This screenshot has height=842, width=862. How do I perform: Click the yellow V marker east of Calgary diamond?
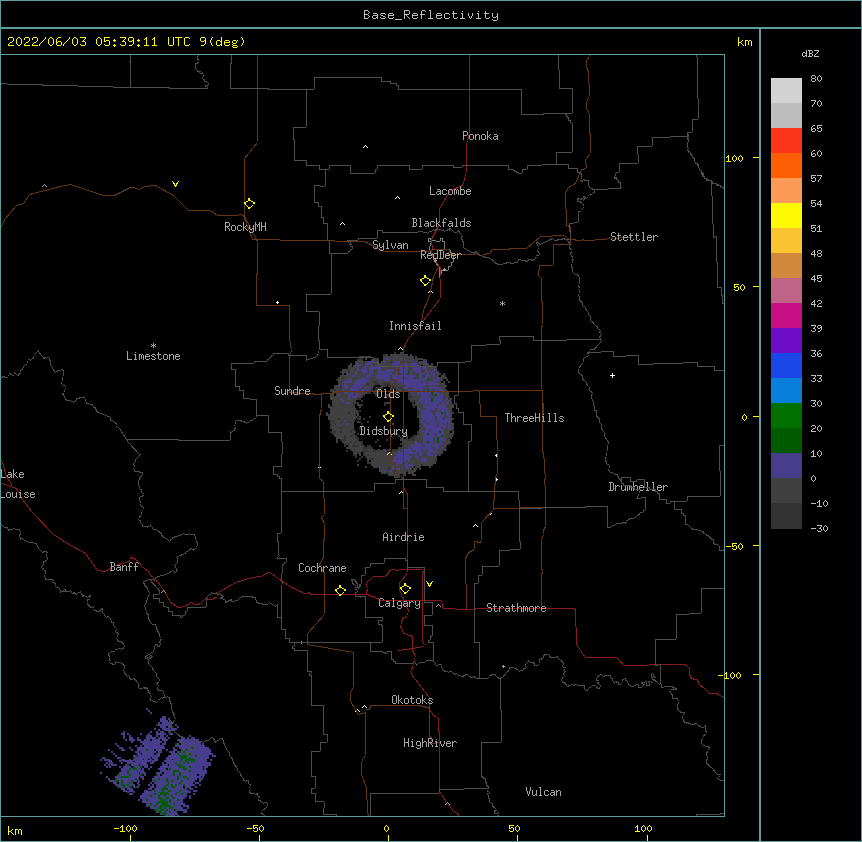[x=429, y=584]
